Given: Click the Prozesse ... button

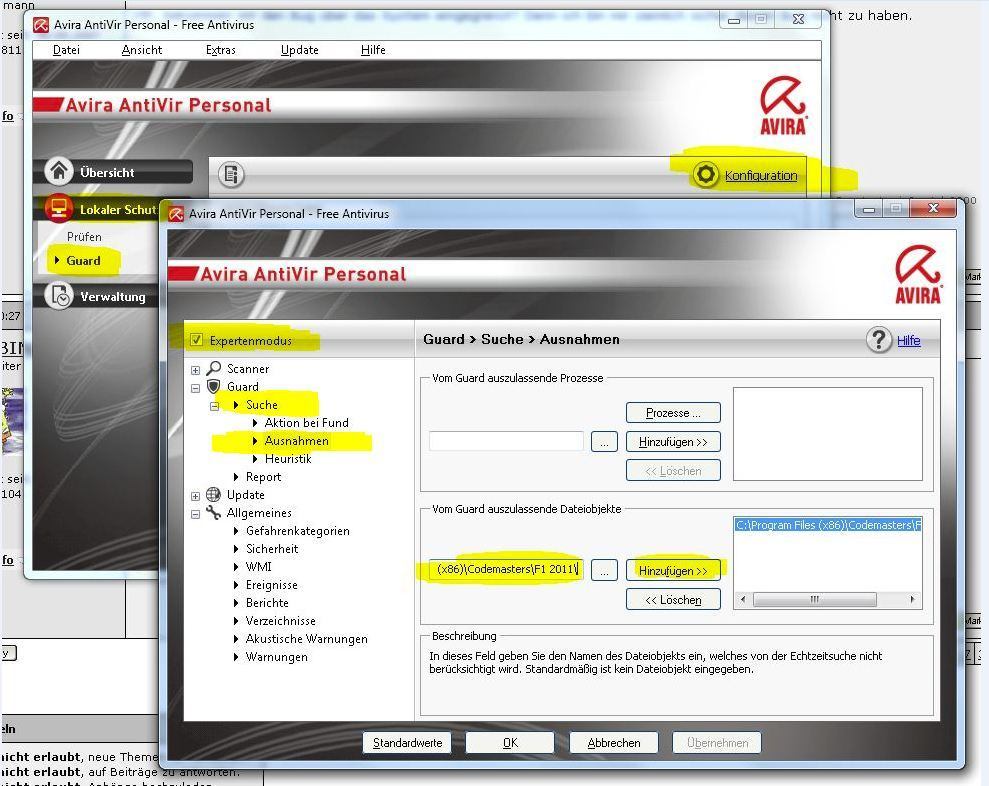Looking at the screenshot, I should point(673,413).
